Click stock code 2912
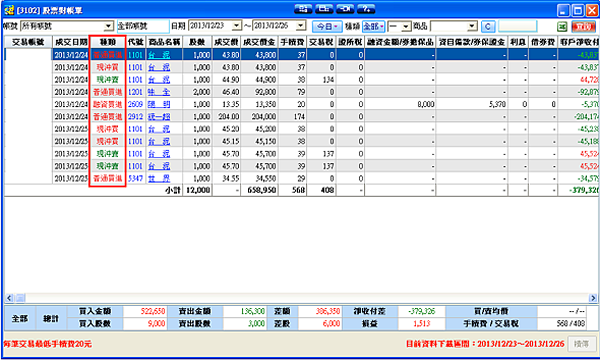The image size is (600, 360). 135,116
